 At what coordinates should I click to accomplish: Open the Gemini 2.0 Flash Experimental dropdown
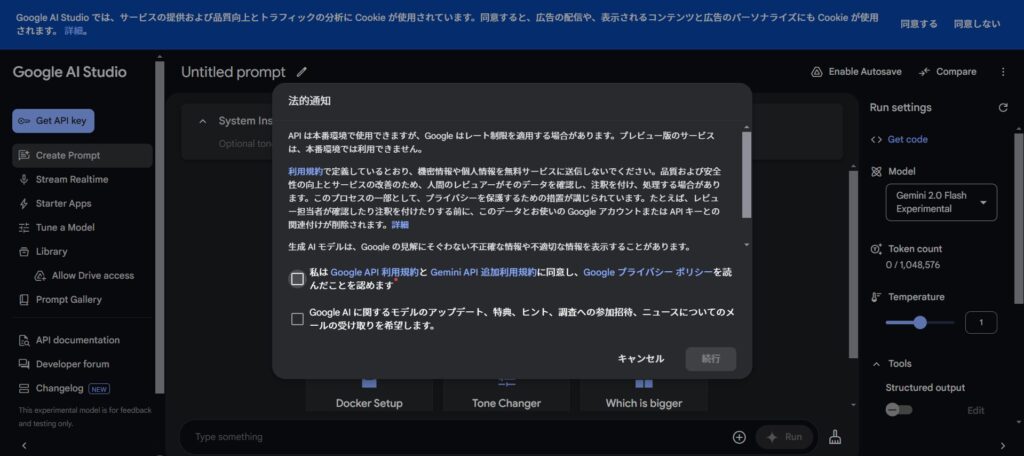941,202
